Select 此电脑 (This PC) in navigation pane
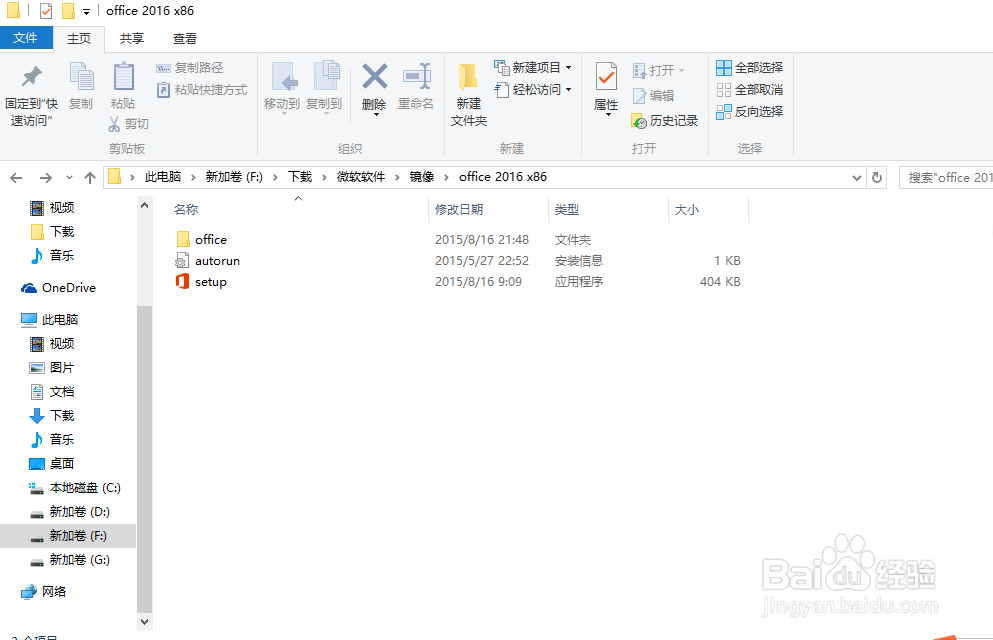Screen dimensions: 993x640 click(x=49, y=320)
